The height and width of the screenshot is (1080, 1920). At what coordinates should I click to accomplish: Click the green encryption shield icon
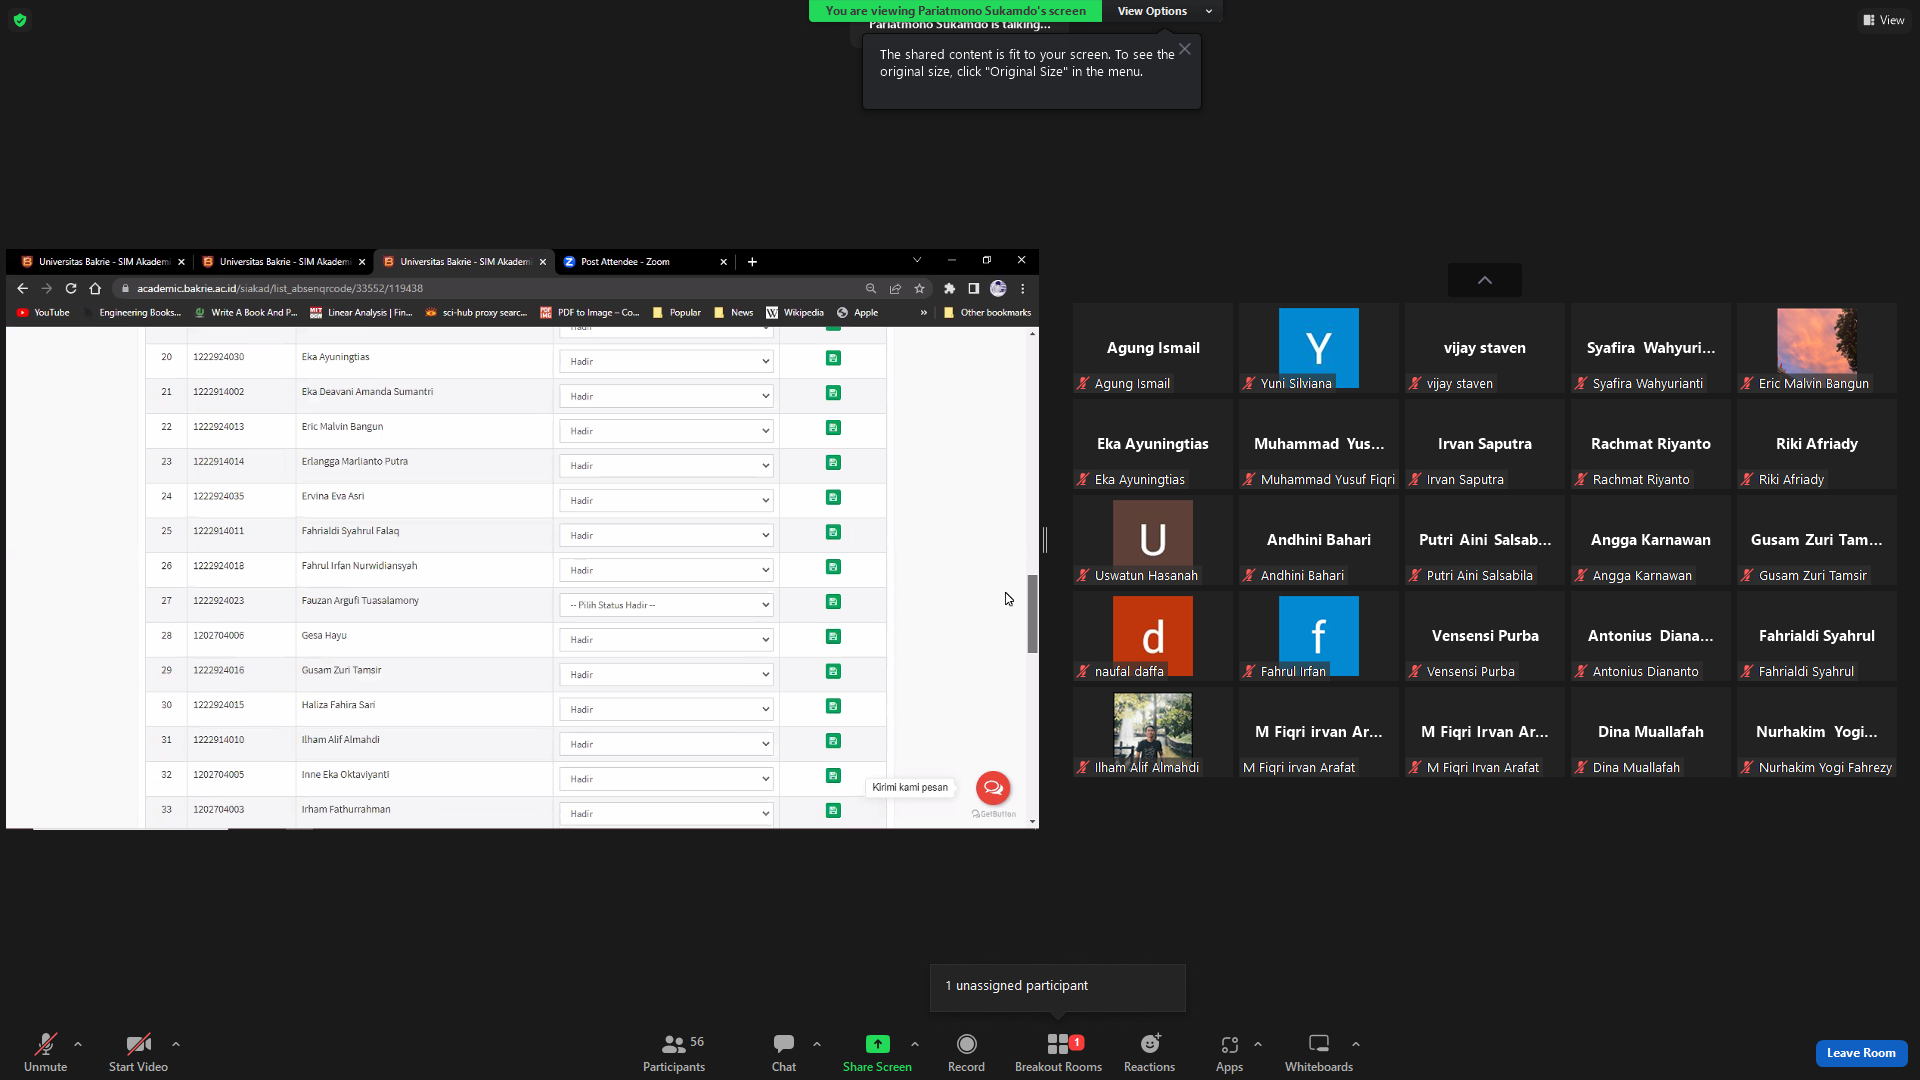coord(20,20)
